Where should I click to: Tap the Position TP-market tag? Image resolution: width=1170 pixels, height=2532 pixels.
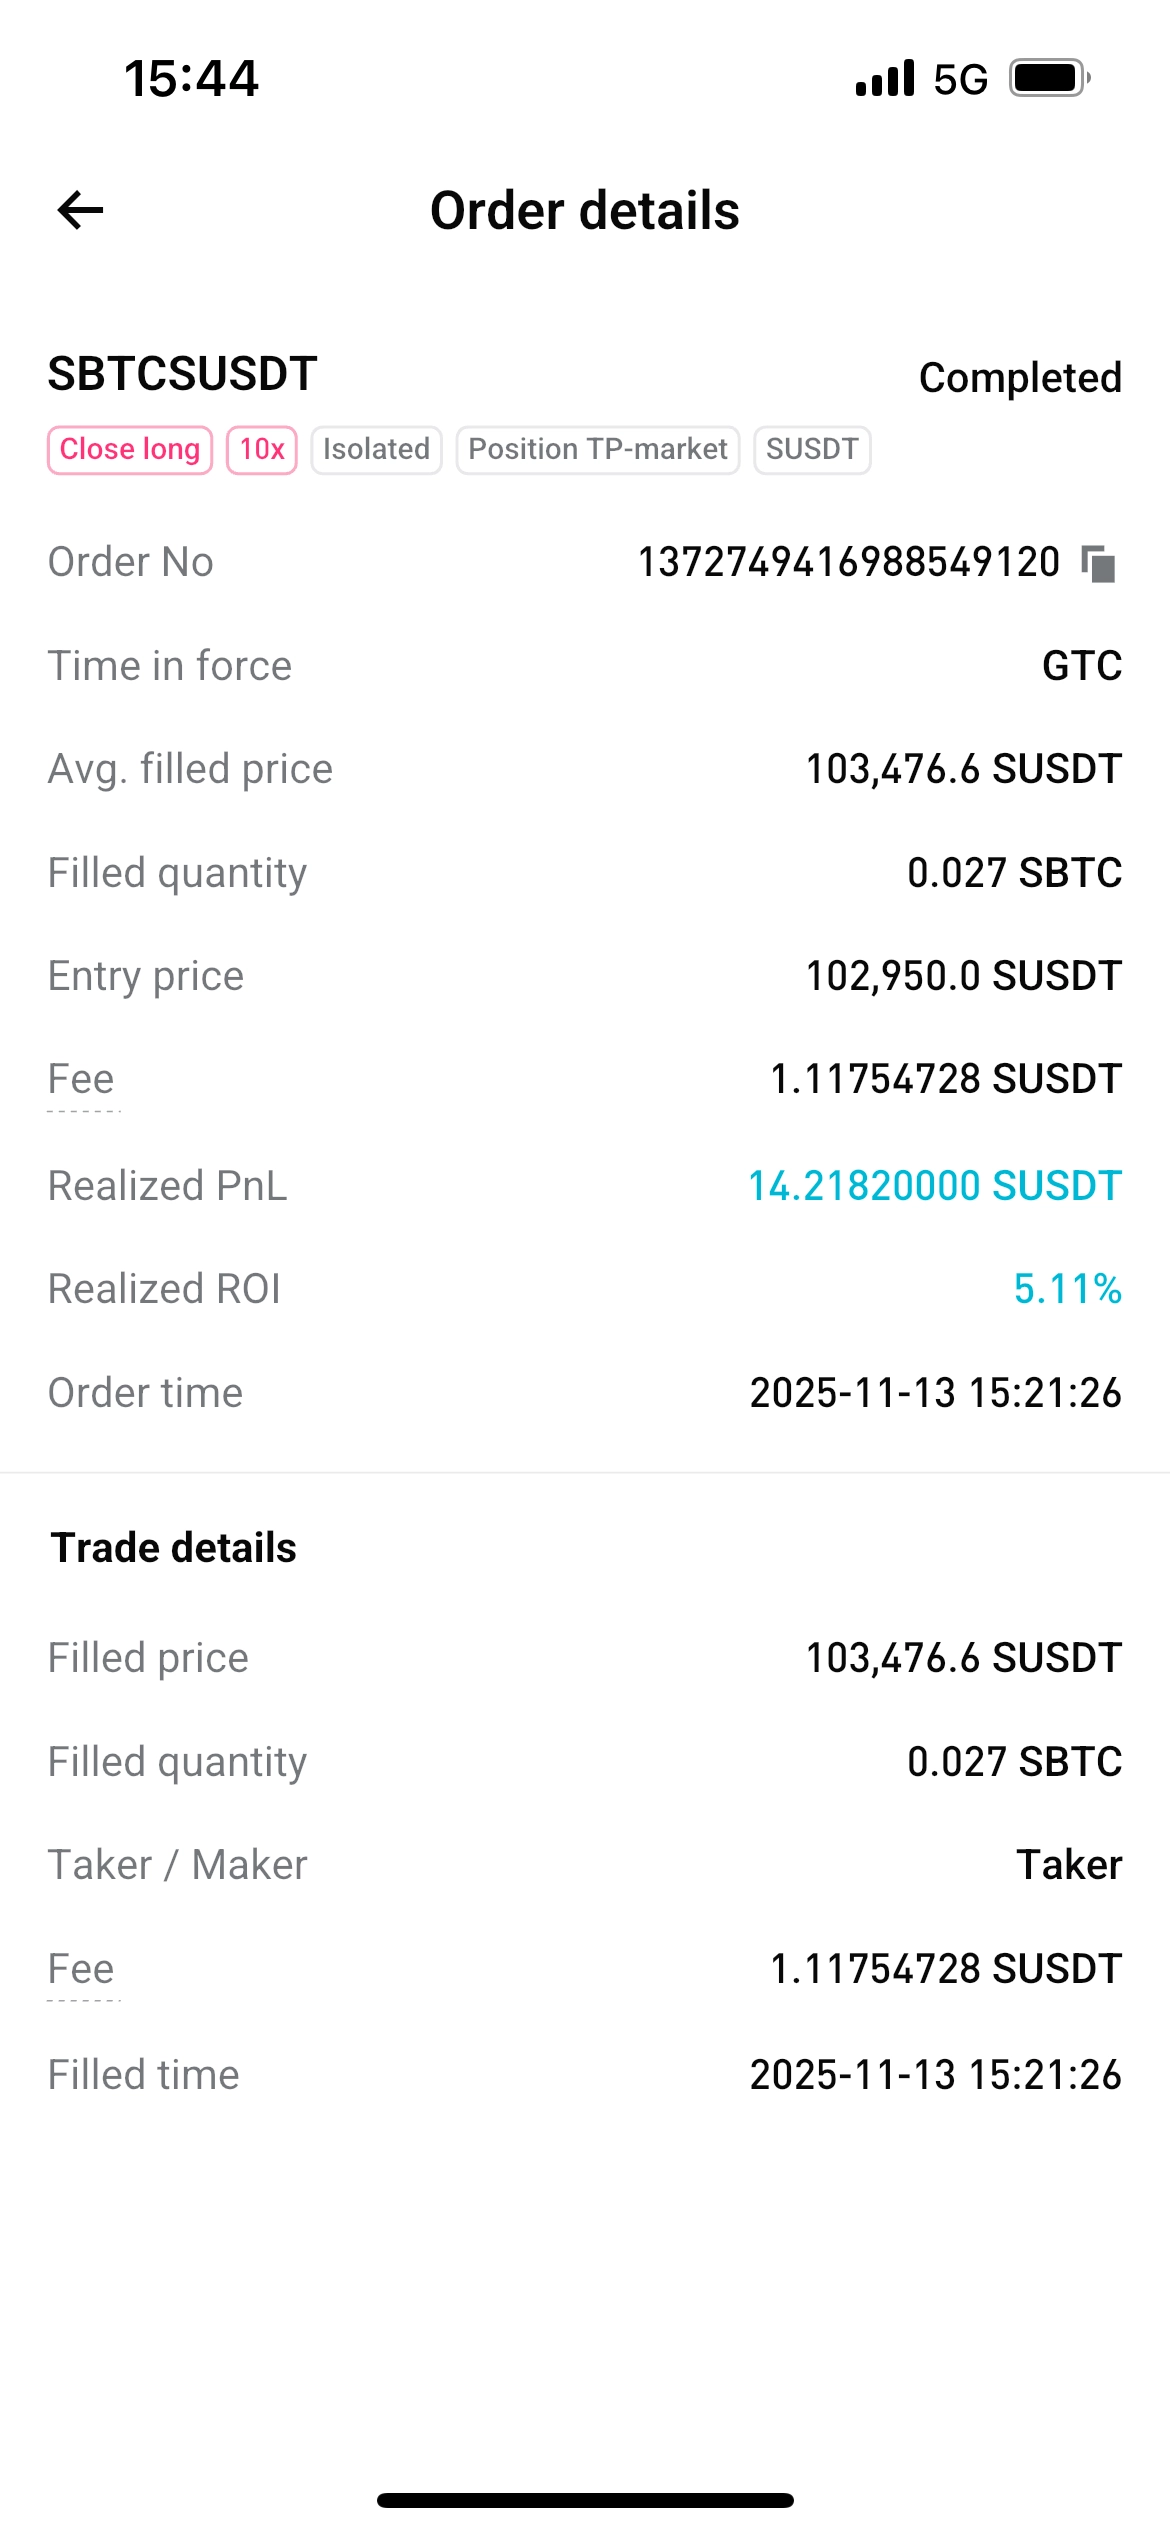tap(598, 450)
